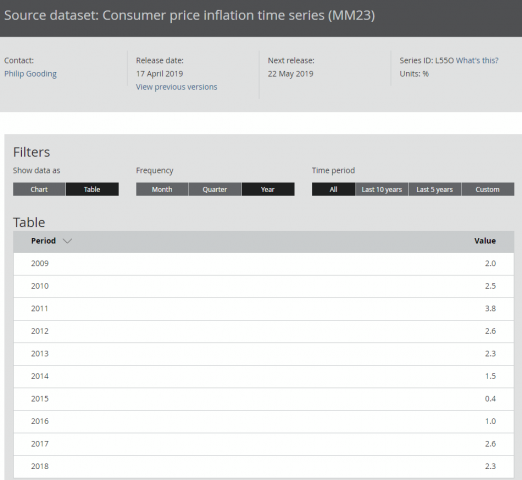This screenshot has height=480, width=522.
Task: Filter to Last 10 years
Action: (382, 189)
